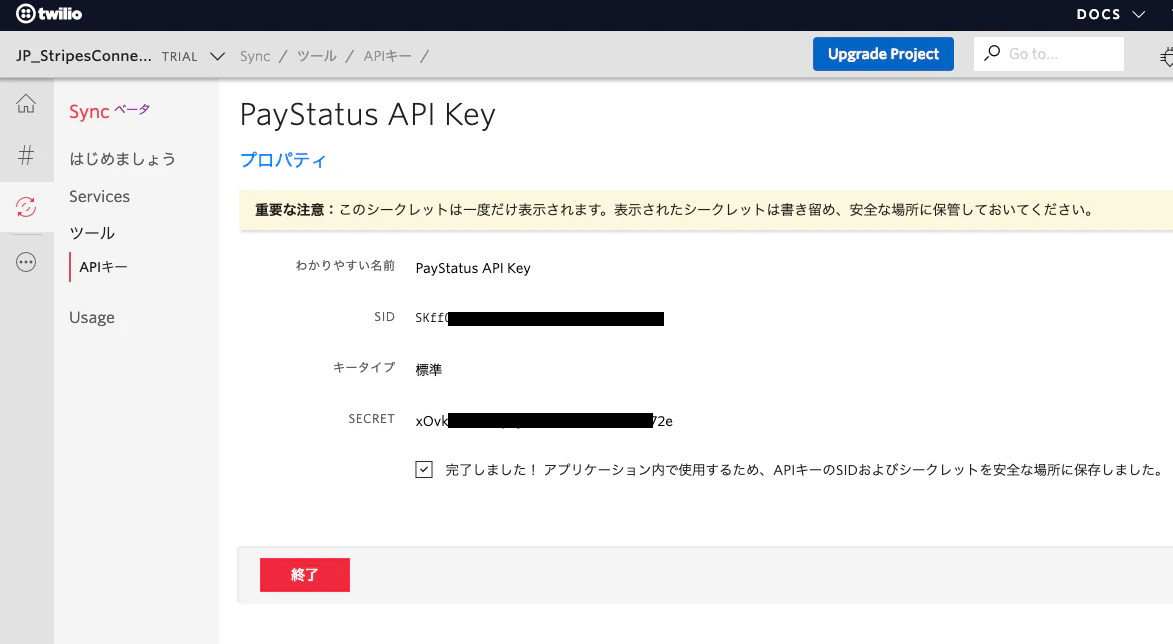
Task: Open ツール in the Sync menu
Action: pos(92,233)
